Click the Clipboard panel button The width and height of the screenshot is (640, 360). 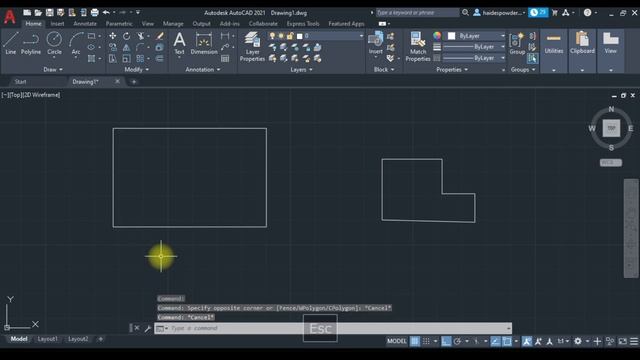pyautogui.click(x=582, y=43)
